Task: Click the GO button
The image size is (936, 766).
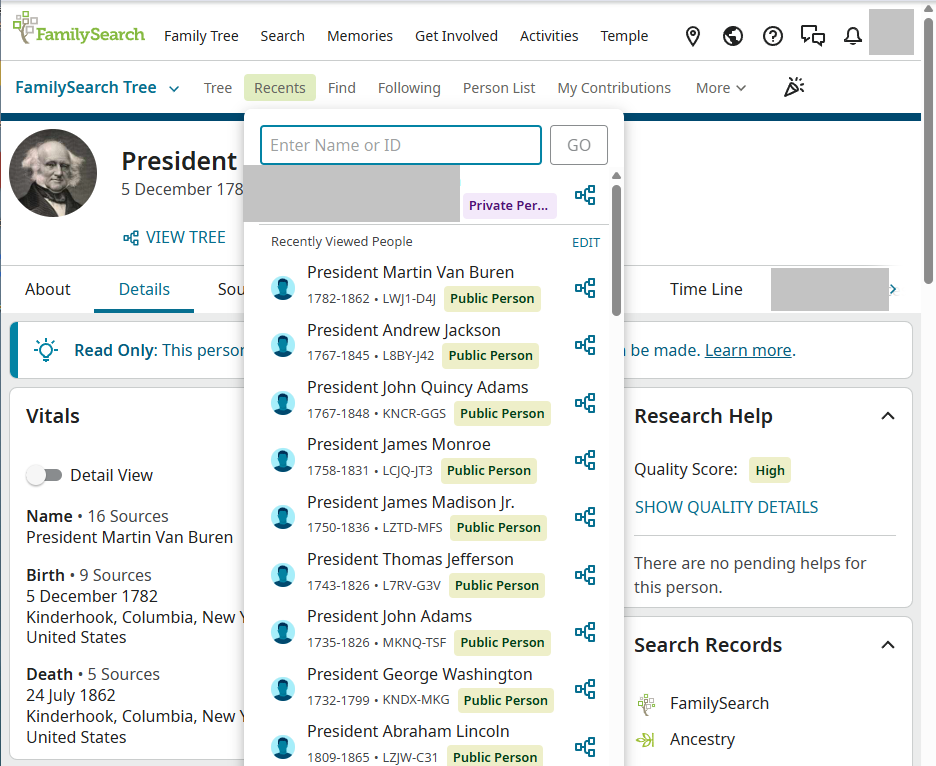Action: (579, 145)
